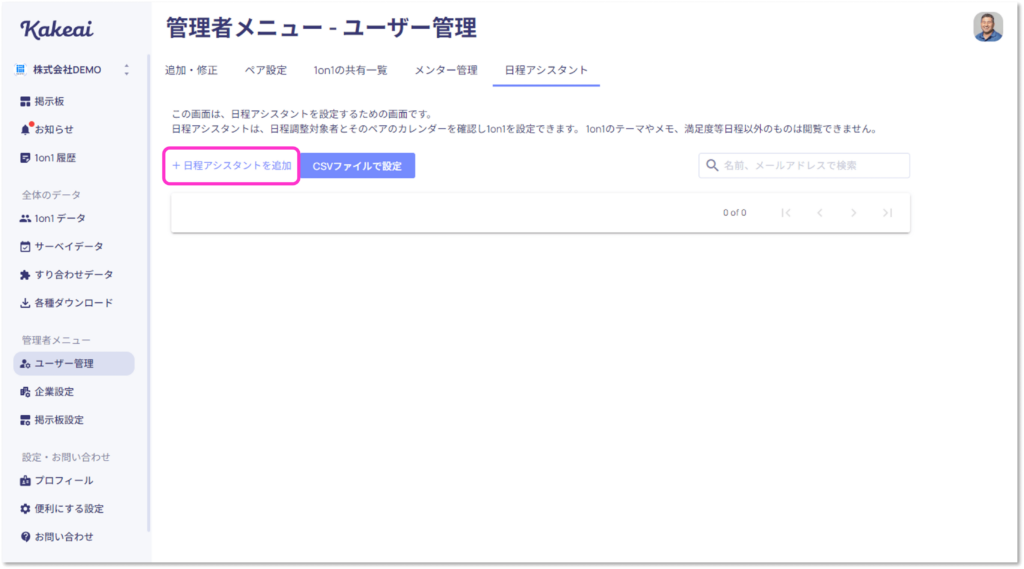Open プロフィール page
1024x569 pixels.
(x=63, y=480)
